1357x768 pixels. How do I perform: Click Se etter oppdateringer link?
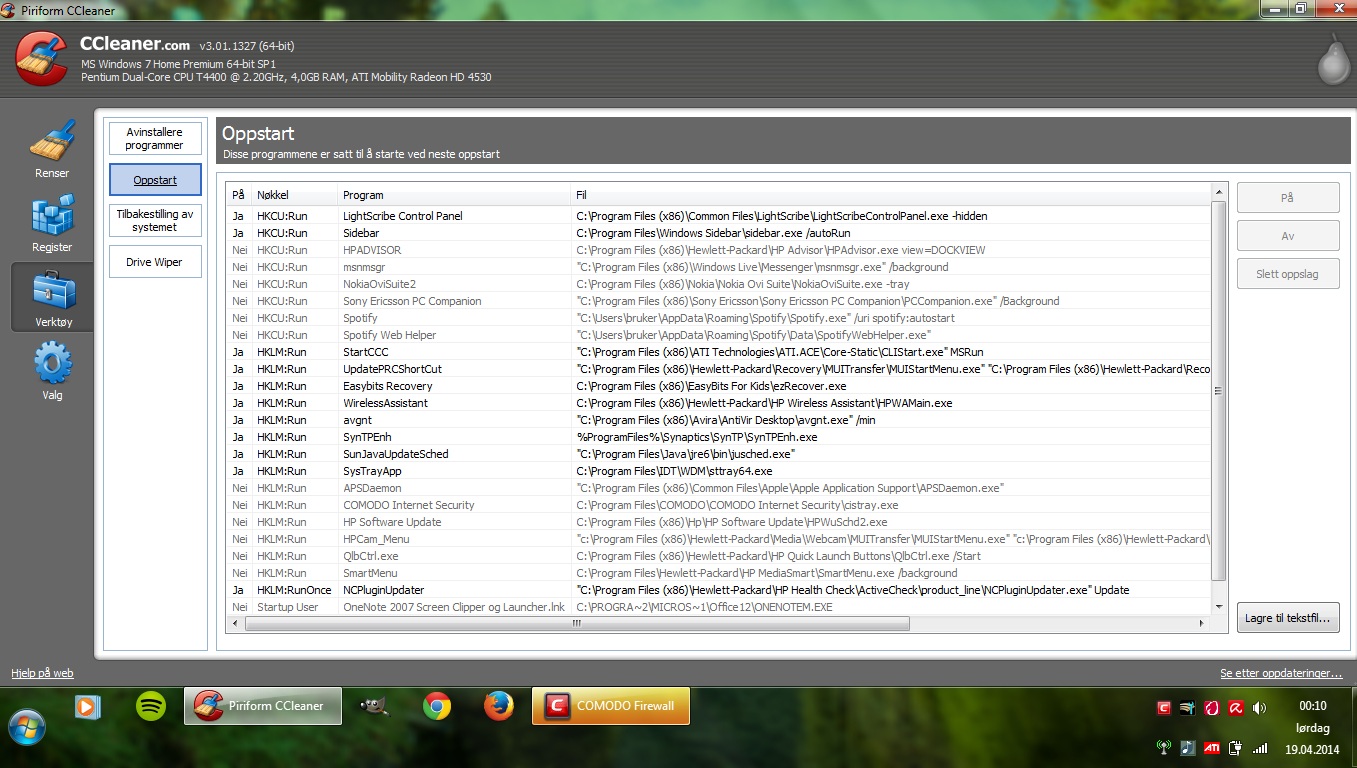(1281, 674)
